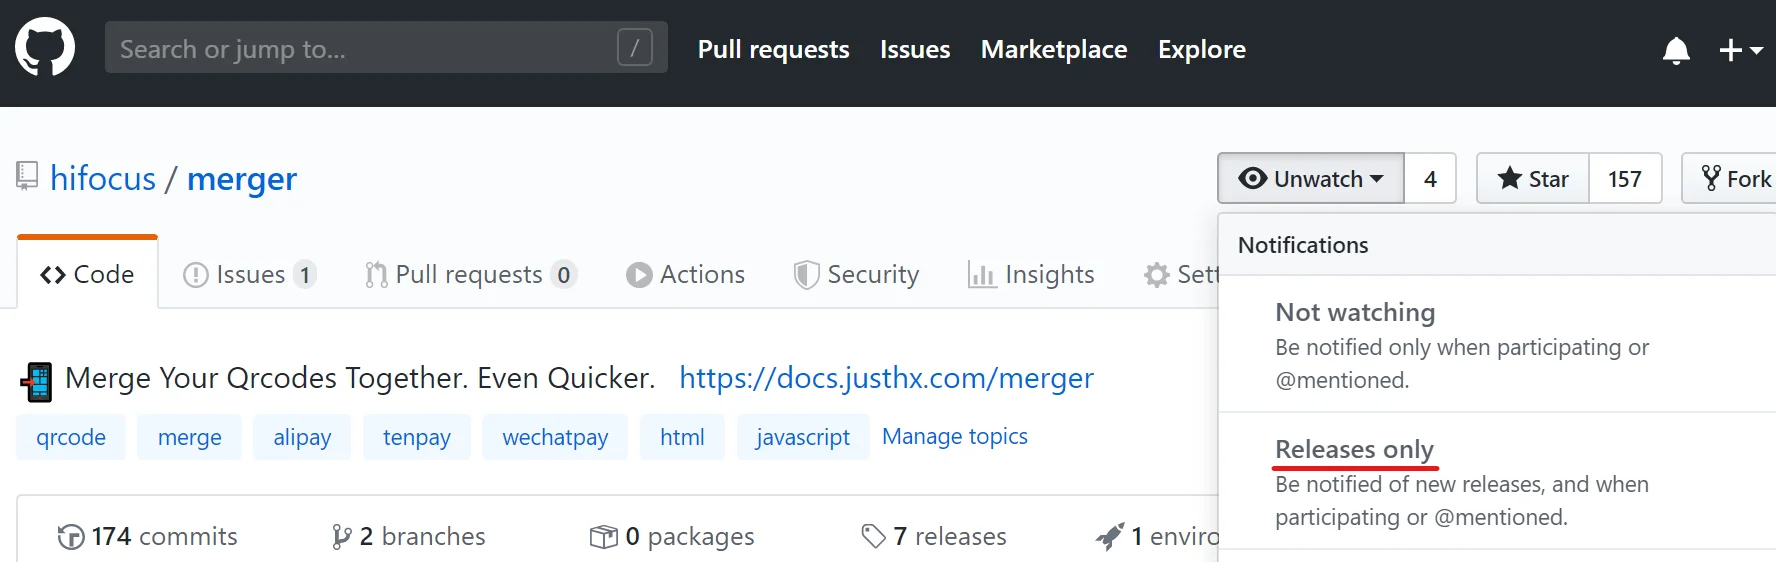1776x562 pixels.
Task: Open the 7 releases page
Action: point(934,537)
